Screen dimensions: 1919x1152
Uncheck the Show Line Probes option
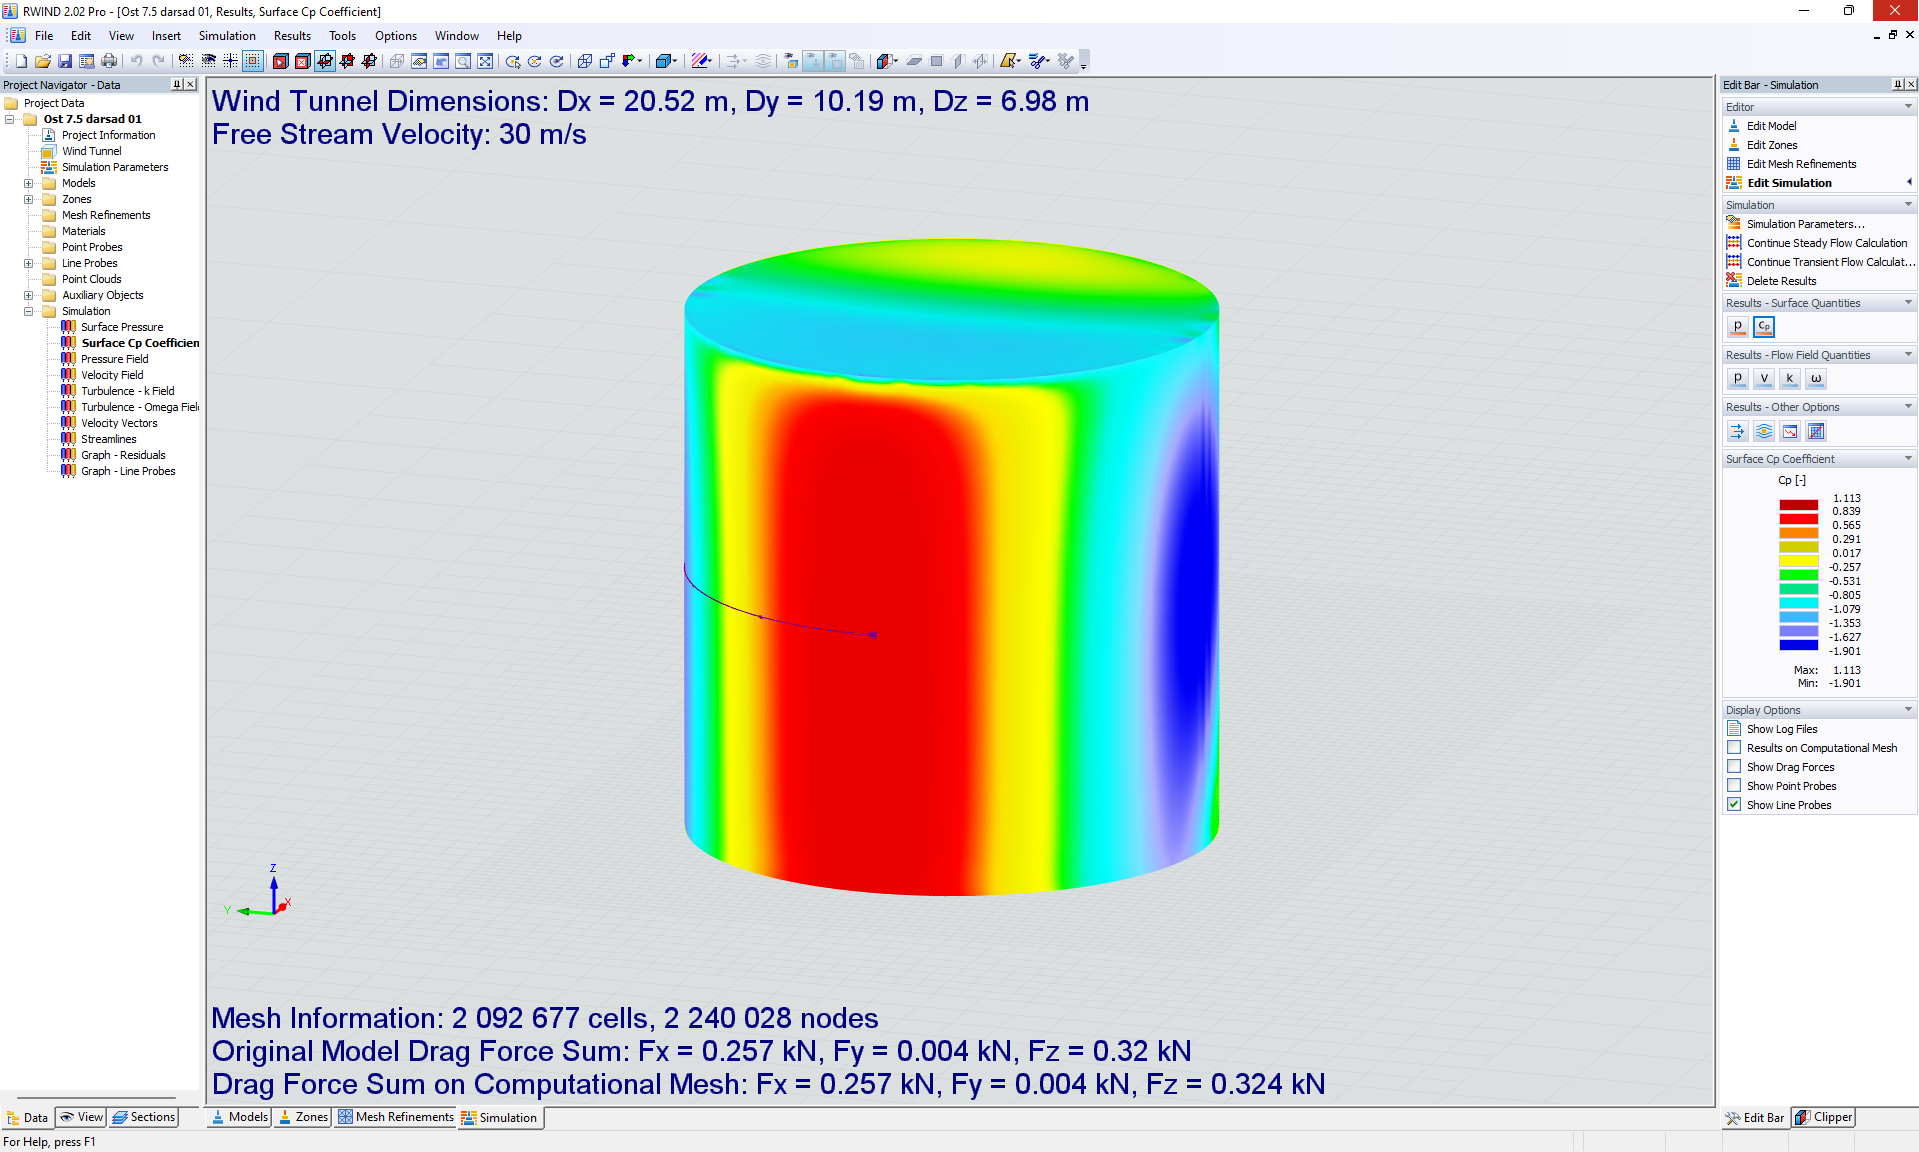[1733, 804]
